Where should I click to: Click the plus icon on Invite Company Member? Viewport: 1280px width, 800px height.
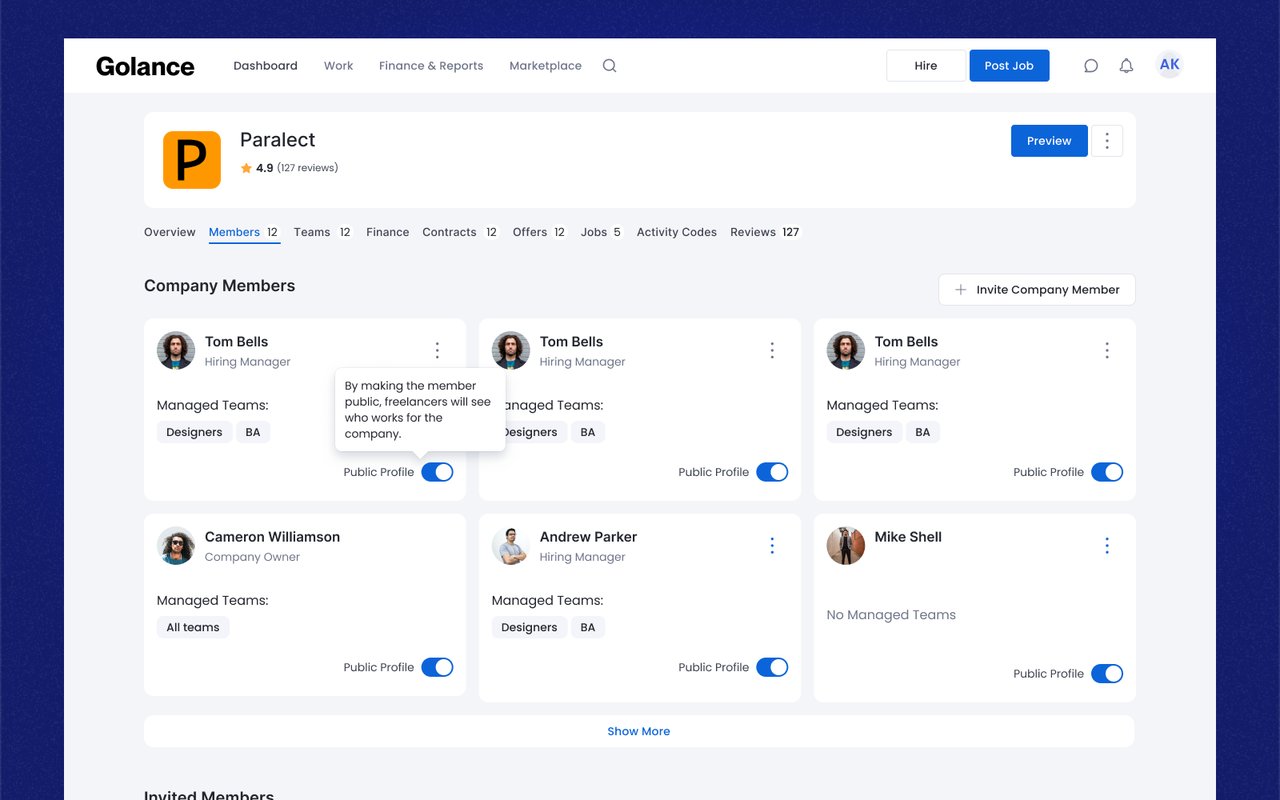point(961,290)
